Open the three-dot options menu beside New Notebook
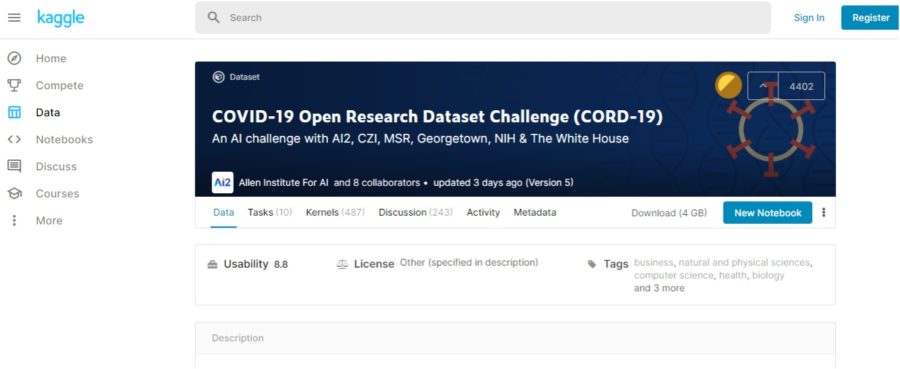 824,212
